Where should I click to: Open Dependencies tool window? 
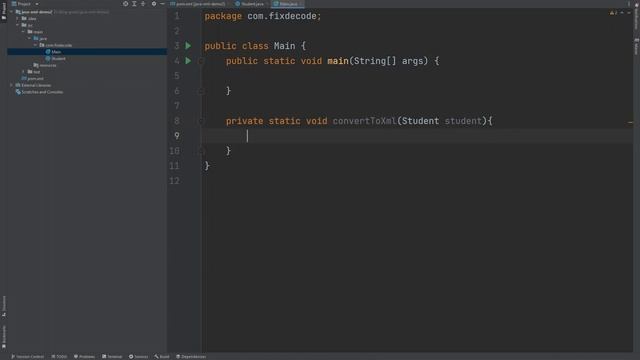point(191,356)
